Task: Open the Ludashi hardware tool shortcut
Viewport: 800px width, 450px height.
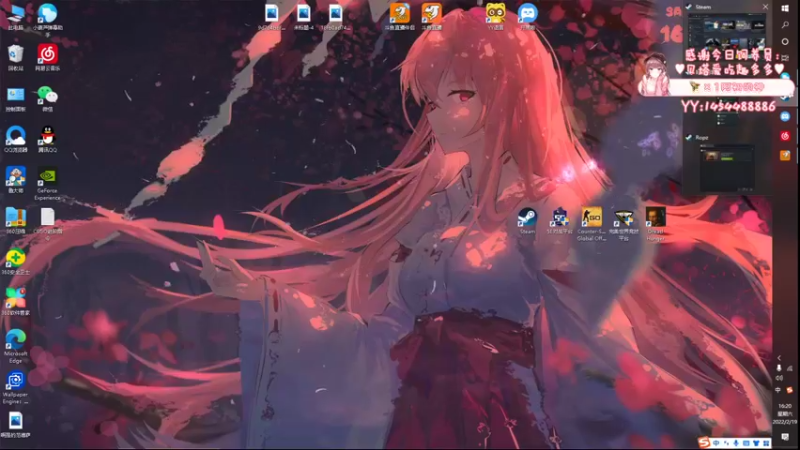Action: [16, 180]
